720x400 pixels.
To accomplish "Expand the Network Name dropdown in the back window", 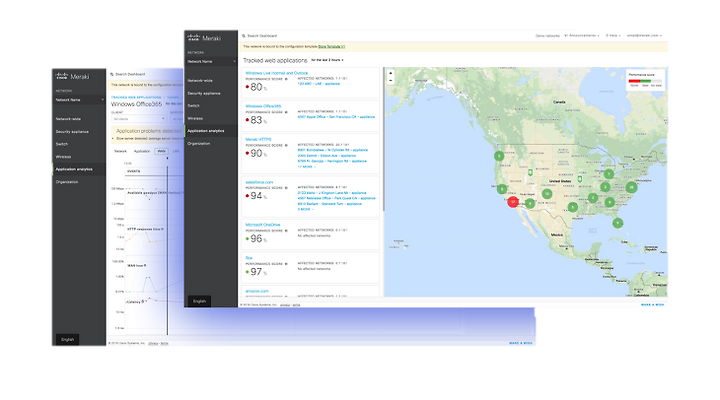I will pyautogui.click(x=79, y=100).
